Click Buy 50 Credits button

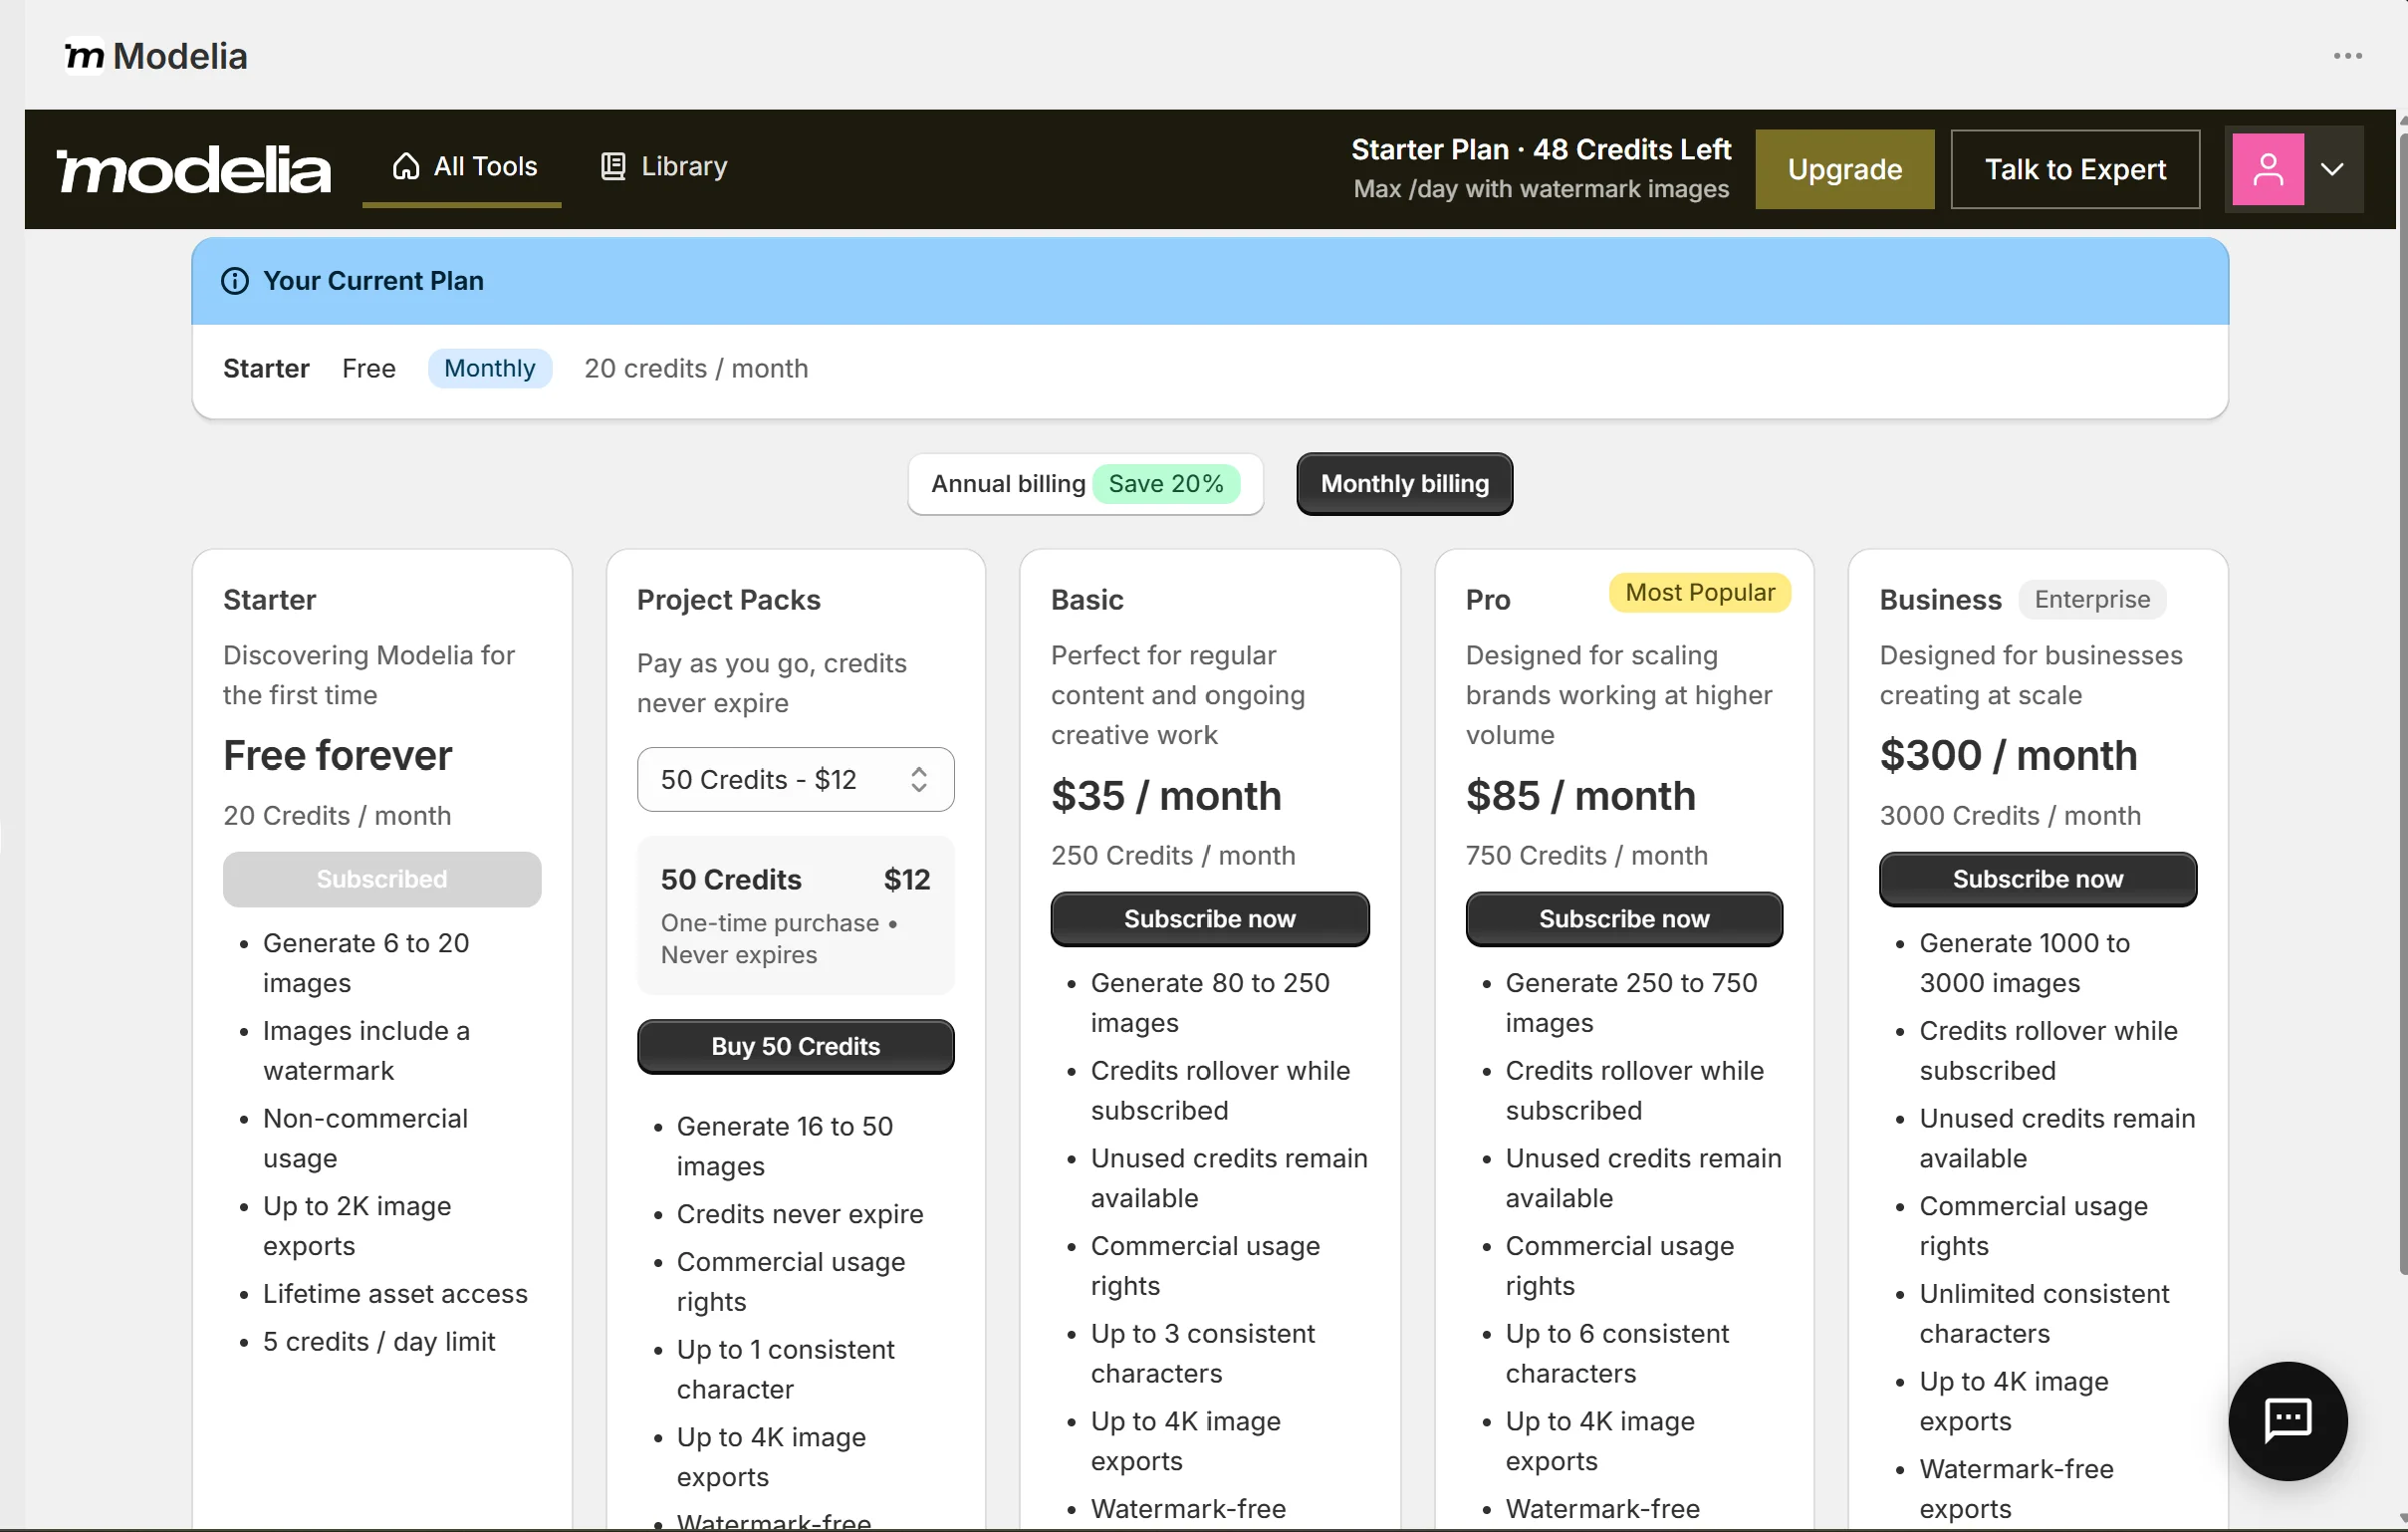click(x=795, y=1046)
